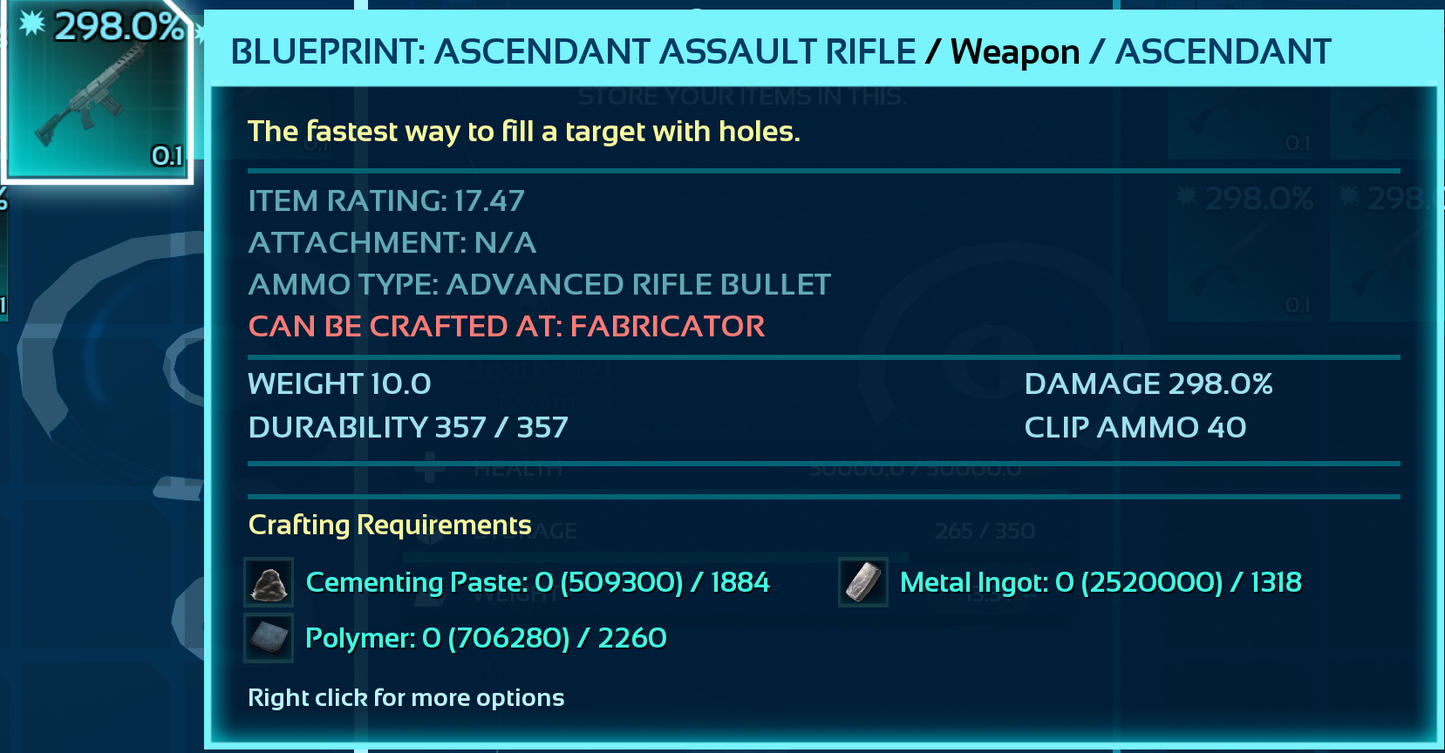1445x753 pixels.
Task: Click the Cementing Paste resource icon
Action: [268, 583]
